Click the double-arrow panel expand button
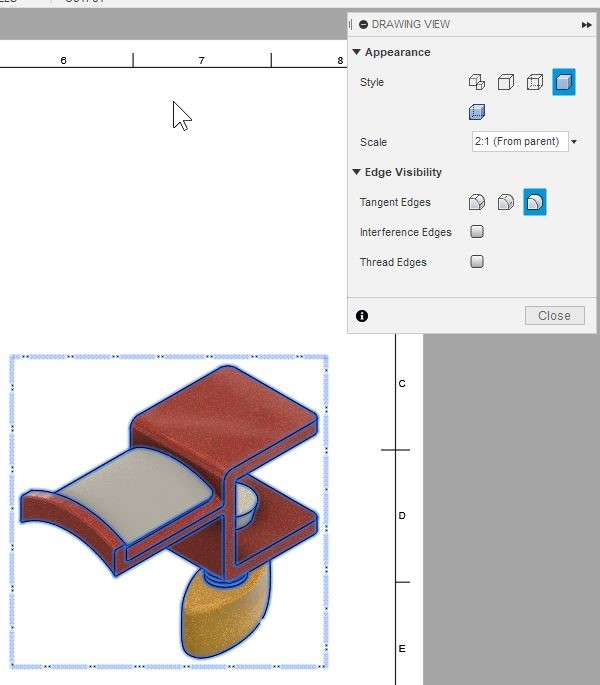Screen dimensions: 600x685 (586, 24)
